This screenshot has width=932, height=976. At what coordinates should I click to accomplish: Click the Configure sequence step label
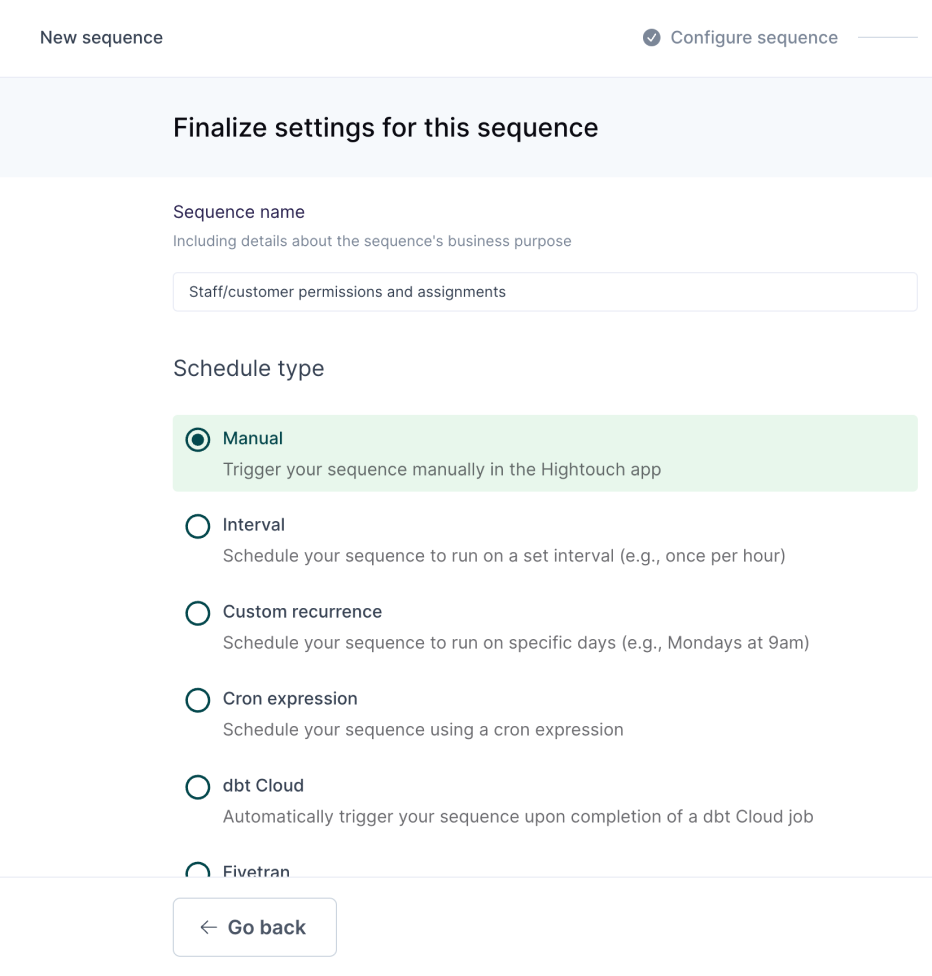point(754,38)
